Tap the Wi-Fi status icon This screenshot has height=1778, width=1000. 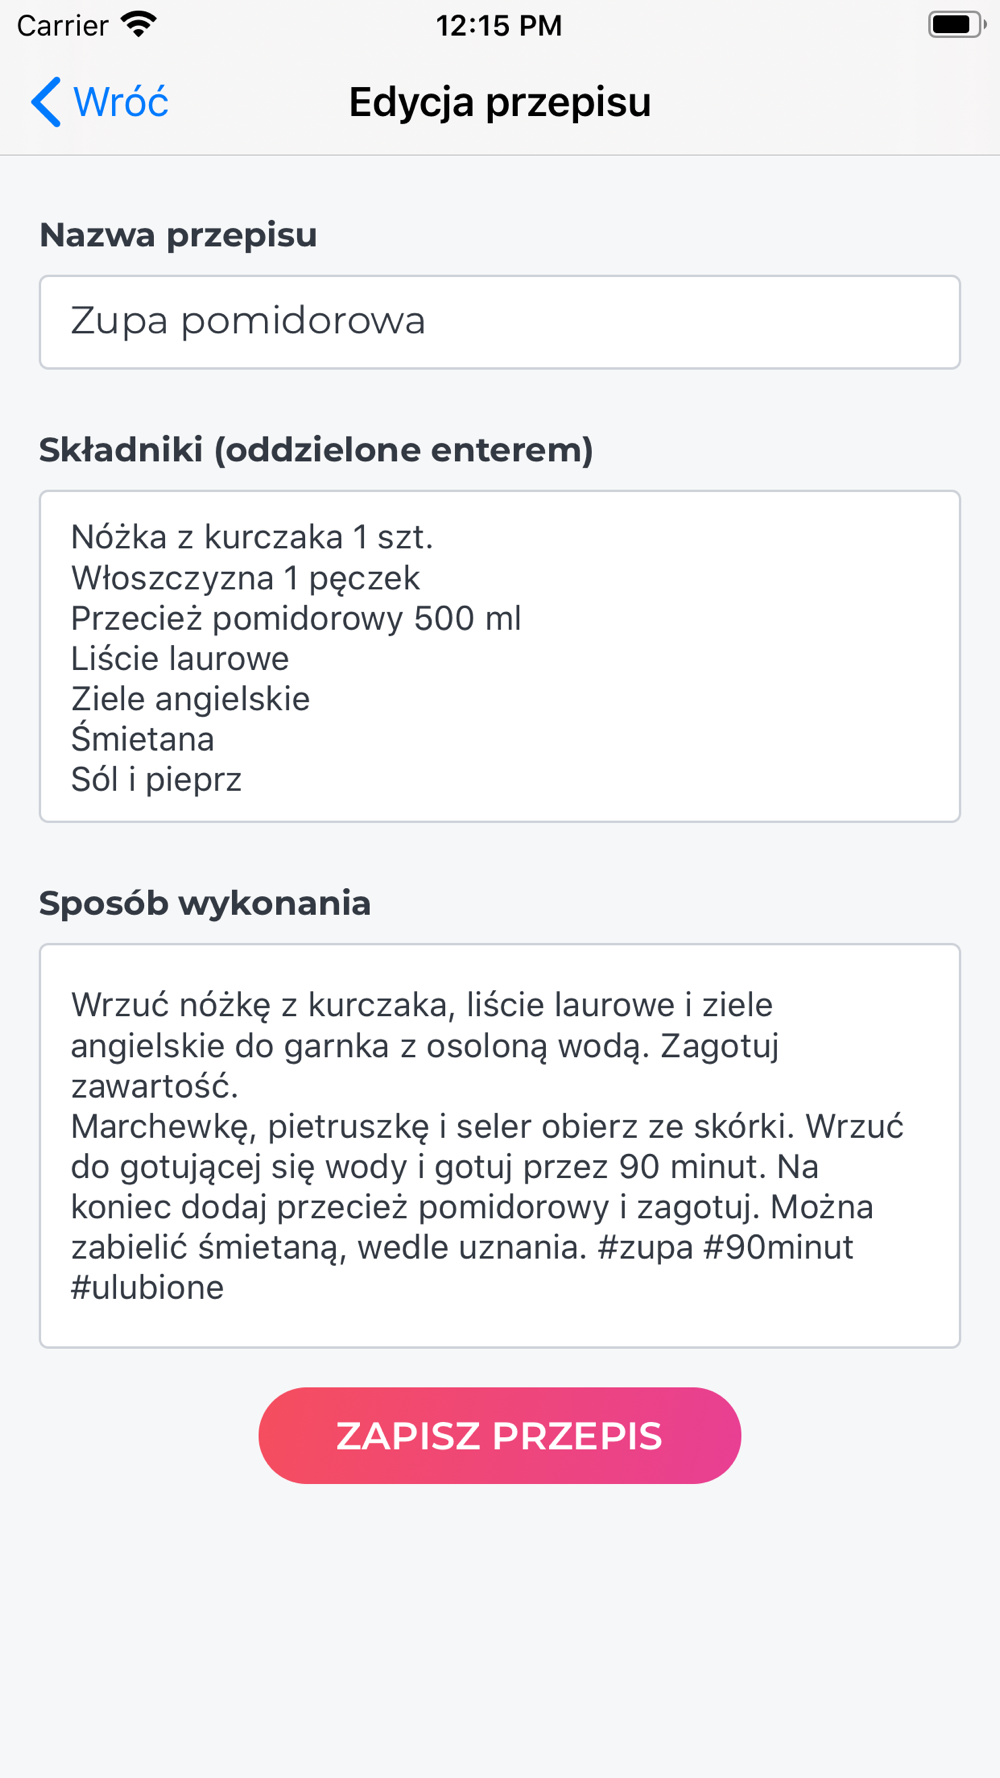pyautogui.click(x=139, y=25)
